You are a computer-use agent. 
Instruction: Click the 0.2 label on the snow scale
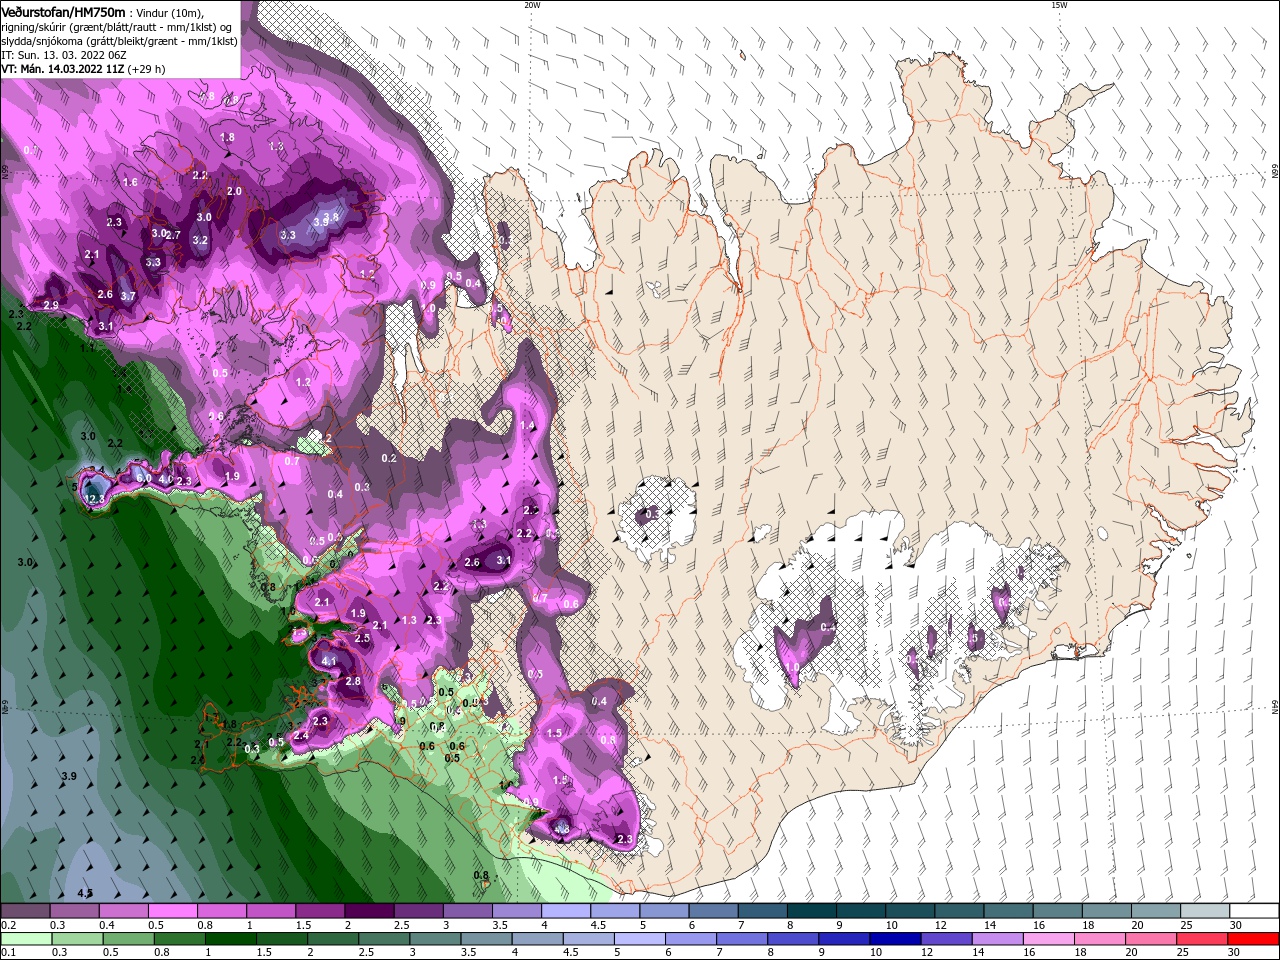click(x=8, y=925)
